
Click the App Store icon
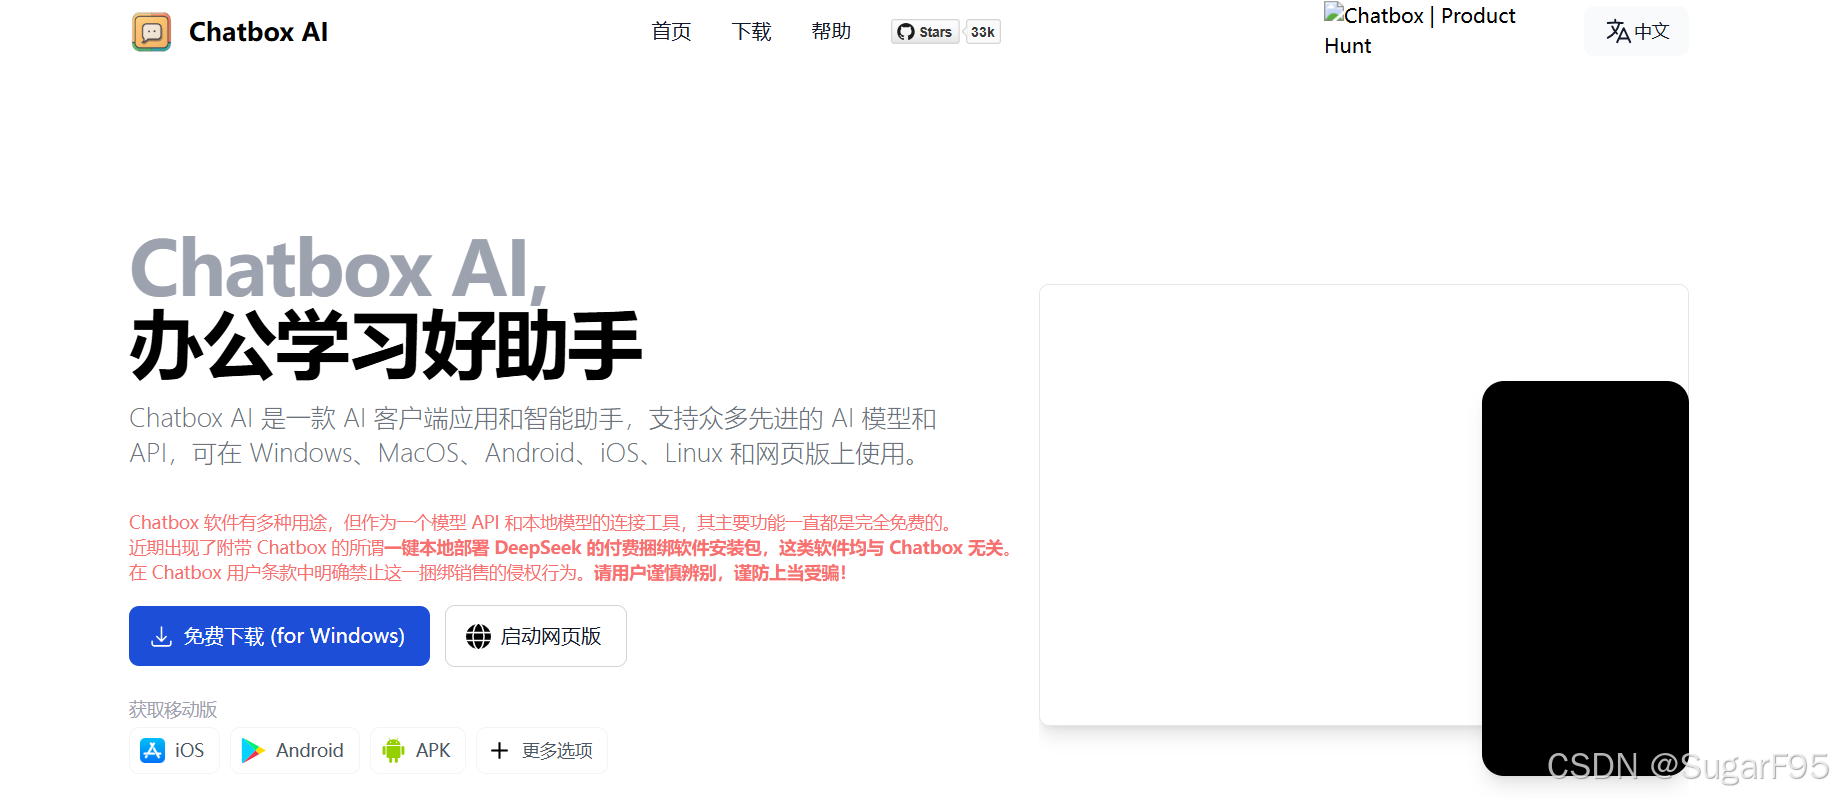pos(152,751)
